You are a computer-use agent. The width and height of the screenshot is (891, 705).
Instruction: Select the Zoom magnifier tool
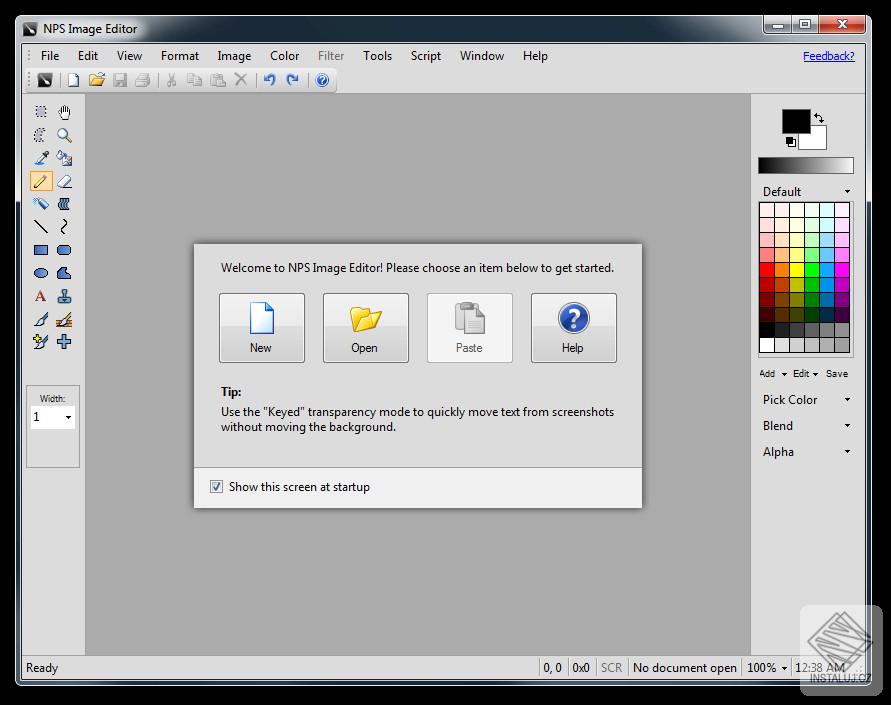pos(64,134)
